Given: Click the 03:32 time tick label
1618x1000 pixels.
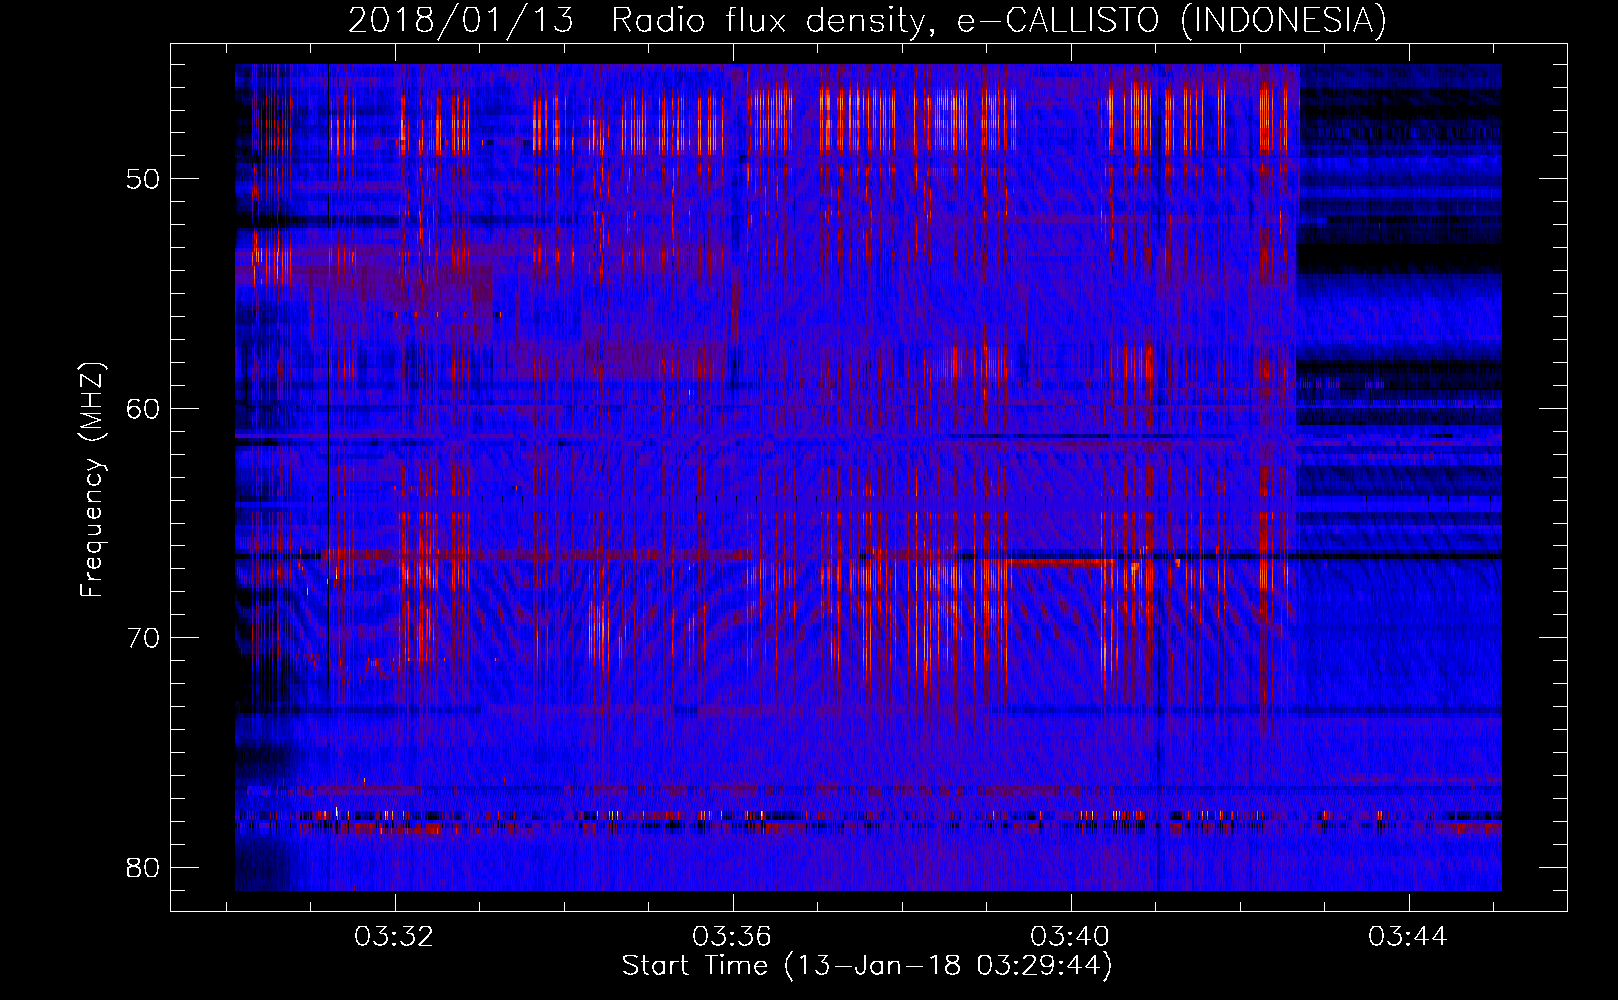Looking at the screenshot, I should point(394,937).
